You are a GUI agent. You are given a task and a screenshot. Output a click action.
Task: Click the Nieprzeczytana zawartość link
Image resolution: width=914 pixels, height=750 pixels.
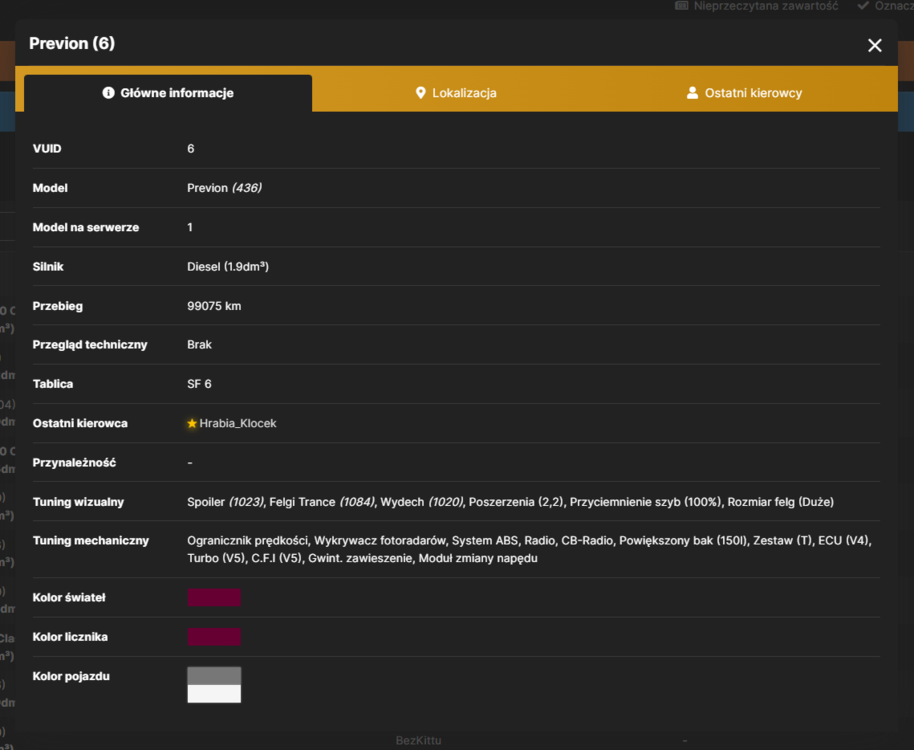tap(765, 6)
